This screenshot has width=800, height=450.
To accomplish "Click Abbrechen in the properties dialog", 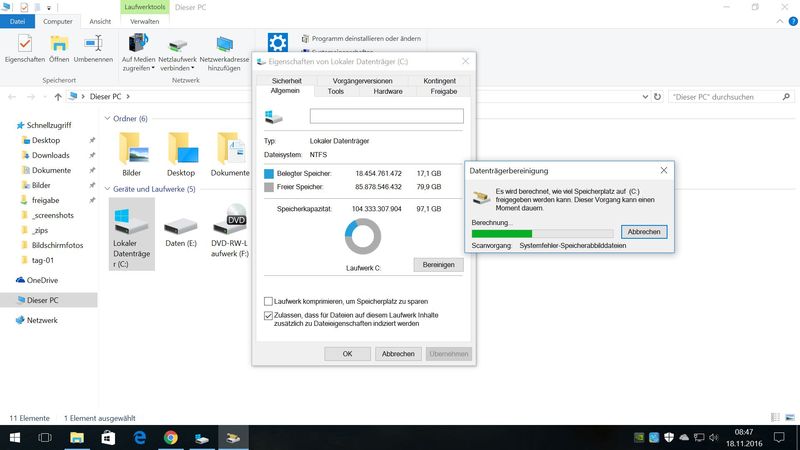I will point(398,354).
